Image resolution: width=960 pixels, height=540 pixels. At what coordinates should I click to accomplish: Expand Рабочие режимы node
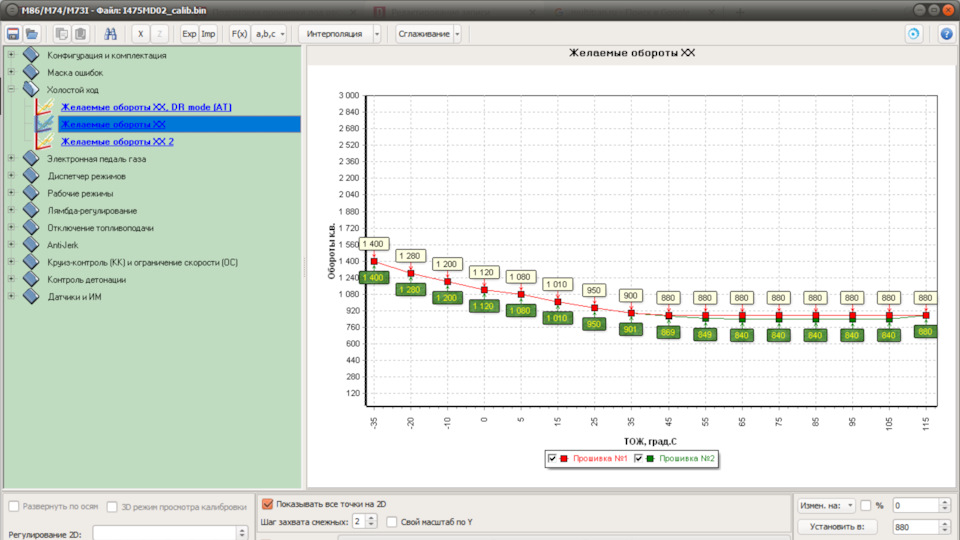pos(11,192)
